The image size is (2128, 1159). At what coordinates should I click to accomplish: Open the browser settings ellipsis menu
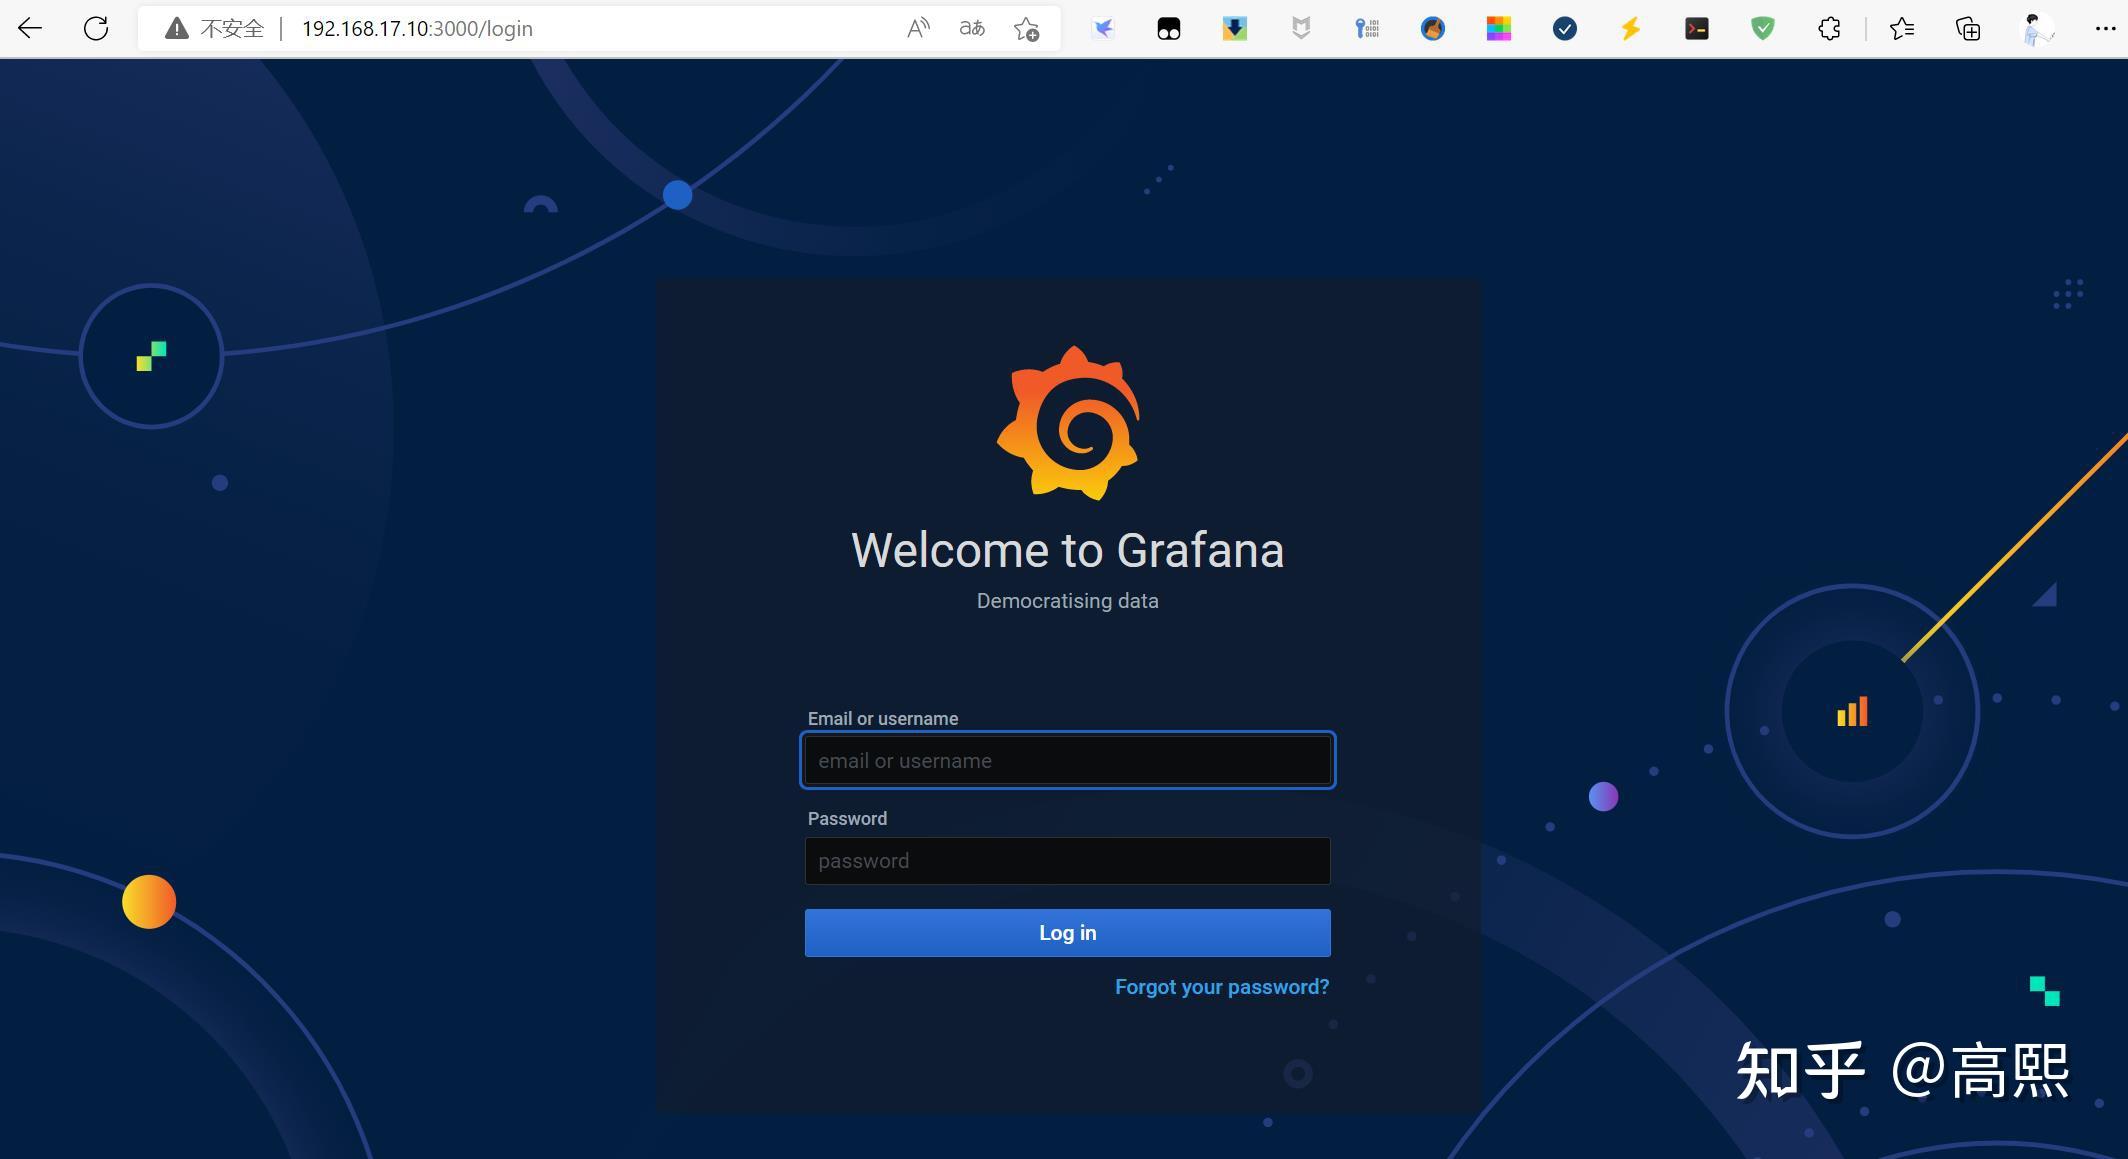pyautogui.click(x=2104, y=29)
